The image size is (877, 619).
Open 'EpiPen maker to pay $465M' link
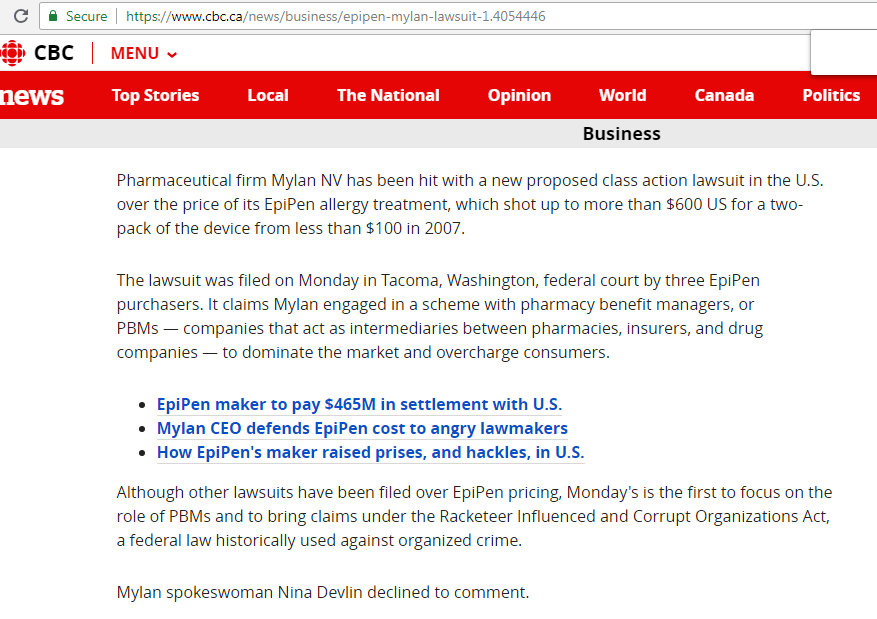pos(359,404)
